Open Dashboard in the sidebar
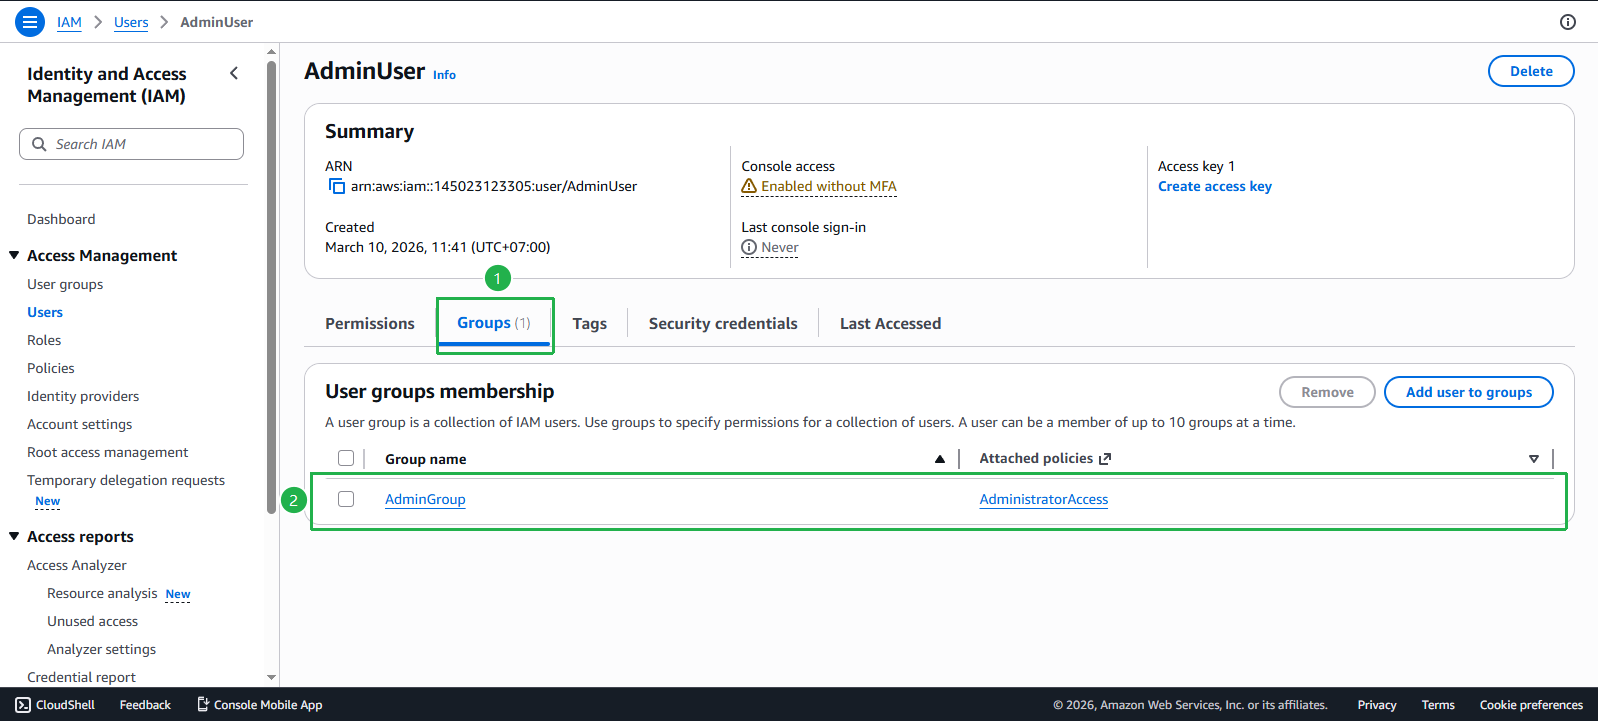1598x721 pixels. click(x=61, y=219)
